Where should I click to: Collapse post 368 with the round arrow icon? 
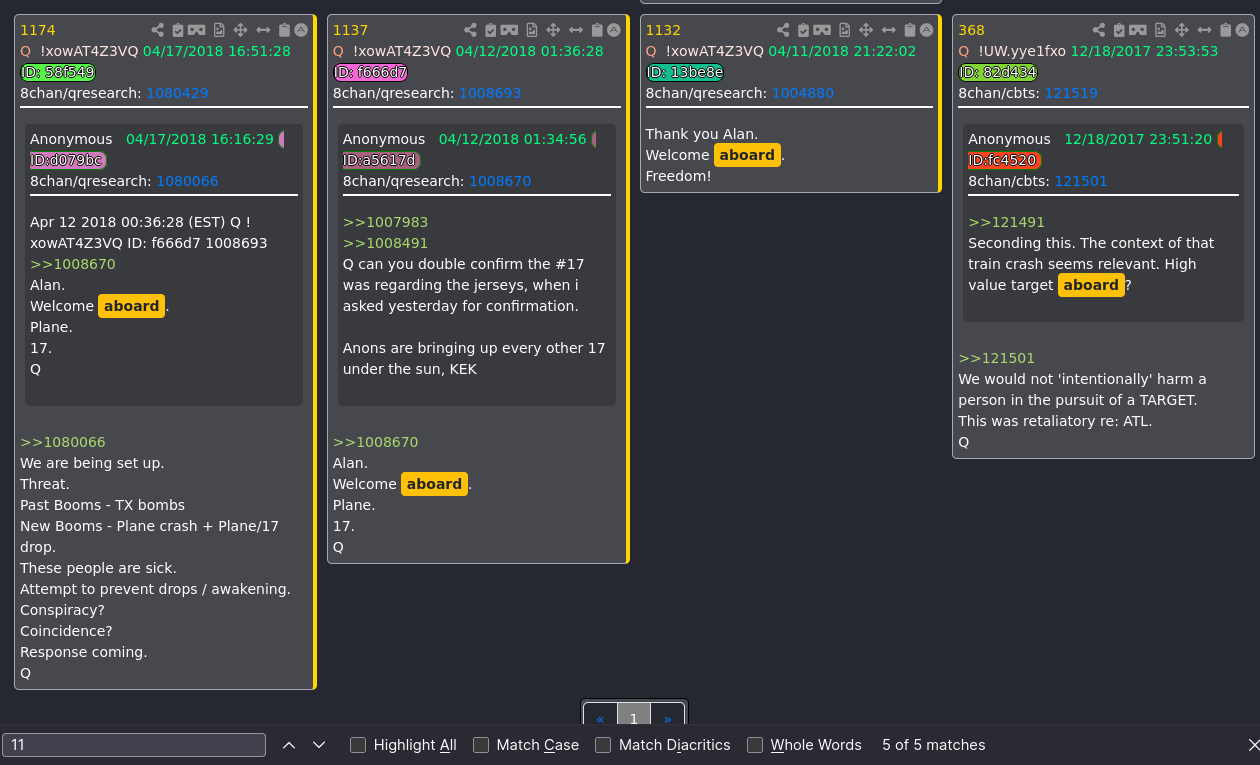(1241, 30)
